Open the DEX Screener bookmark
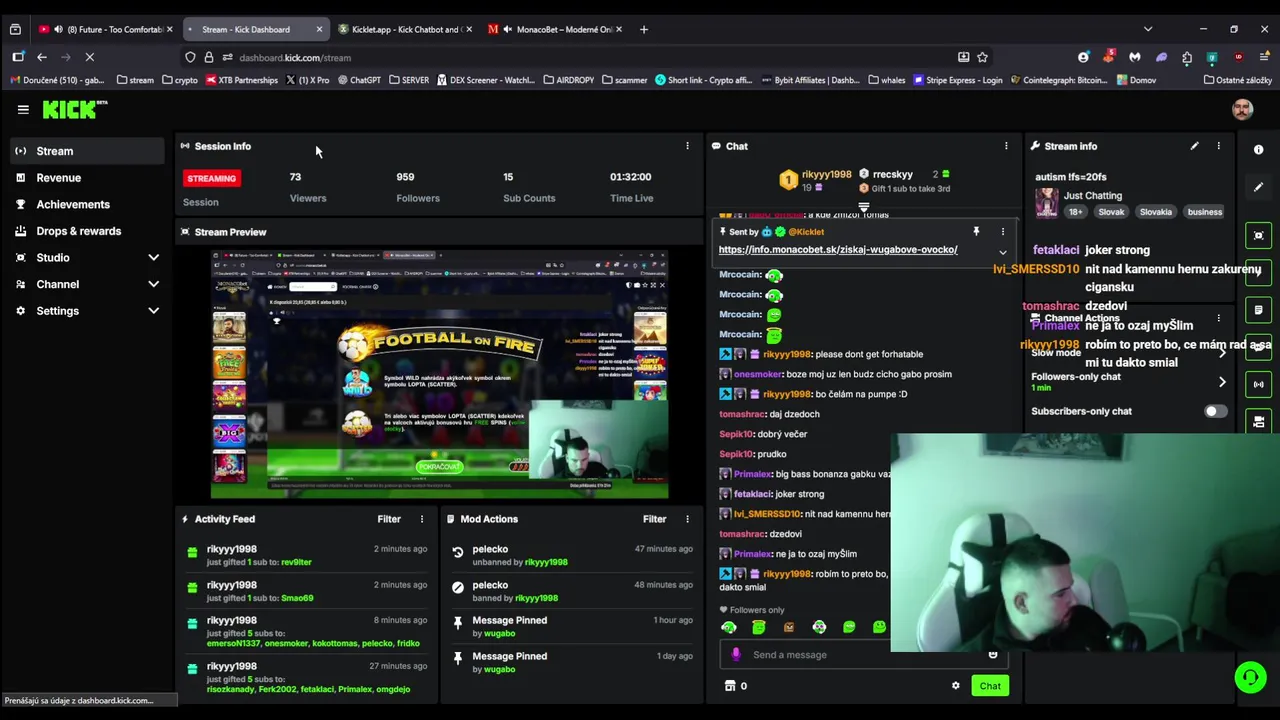The width and height of the screenshot is (1280, 720). (x=486, y=80)
